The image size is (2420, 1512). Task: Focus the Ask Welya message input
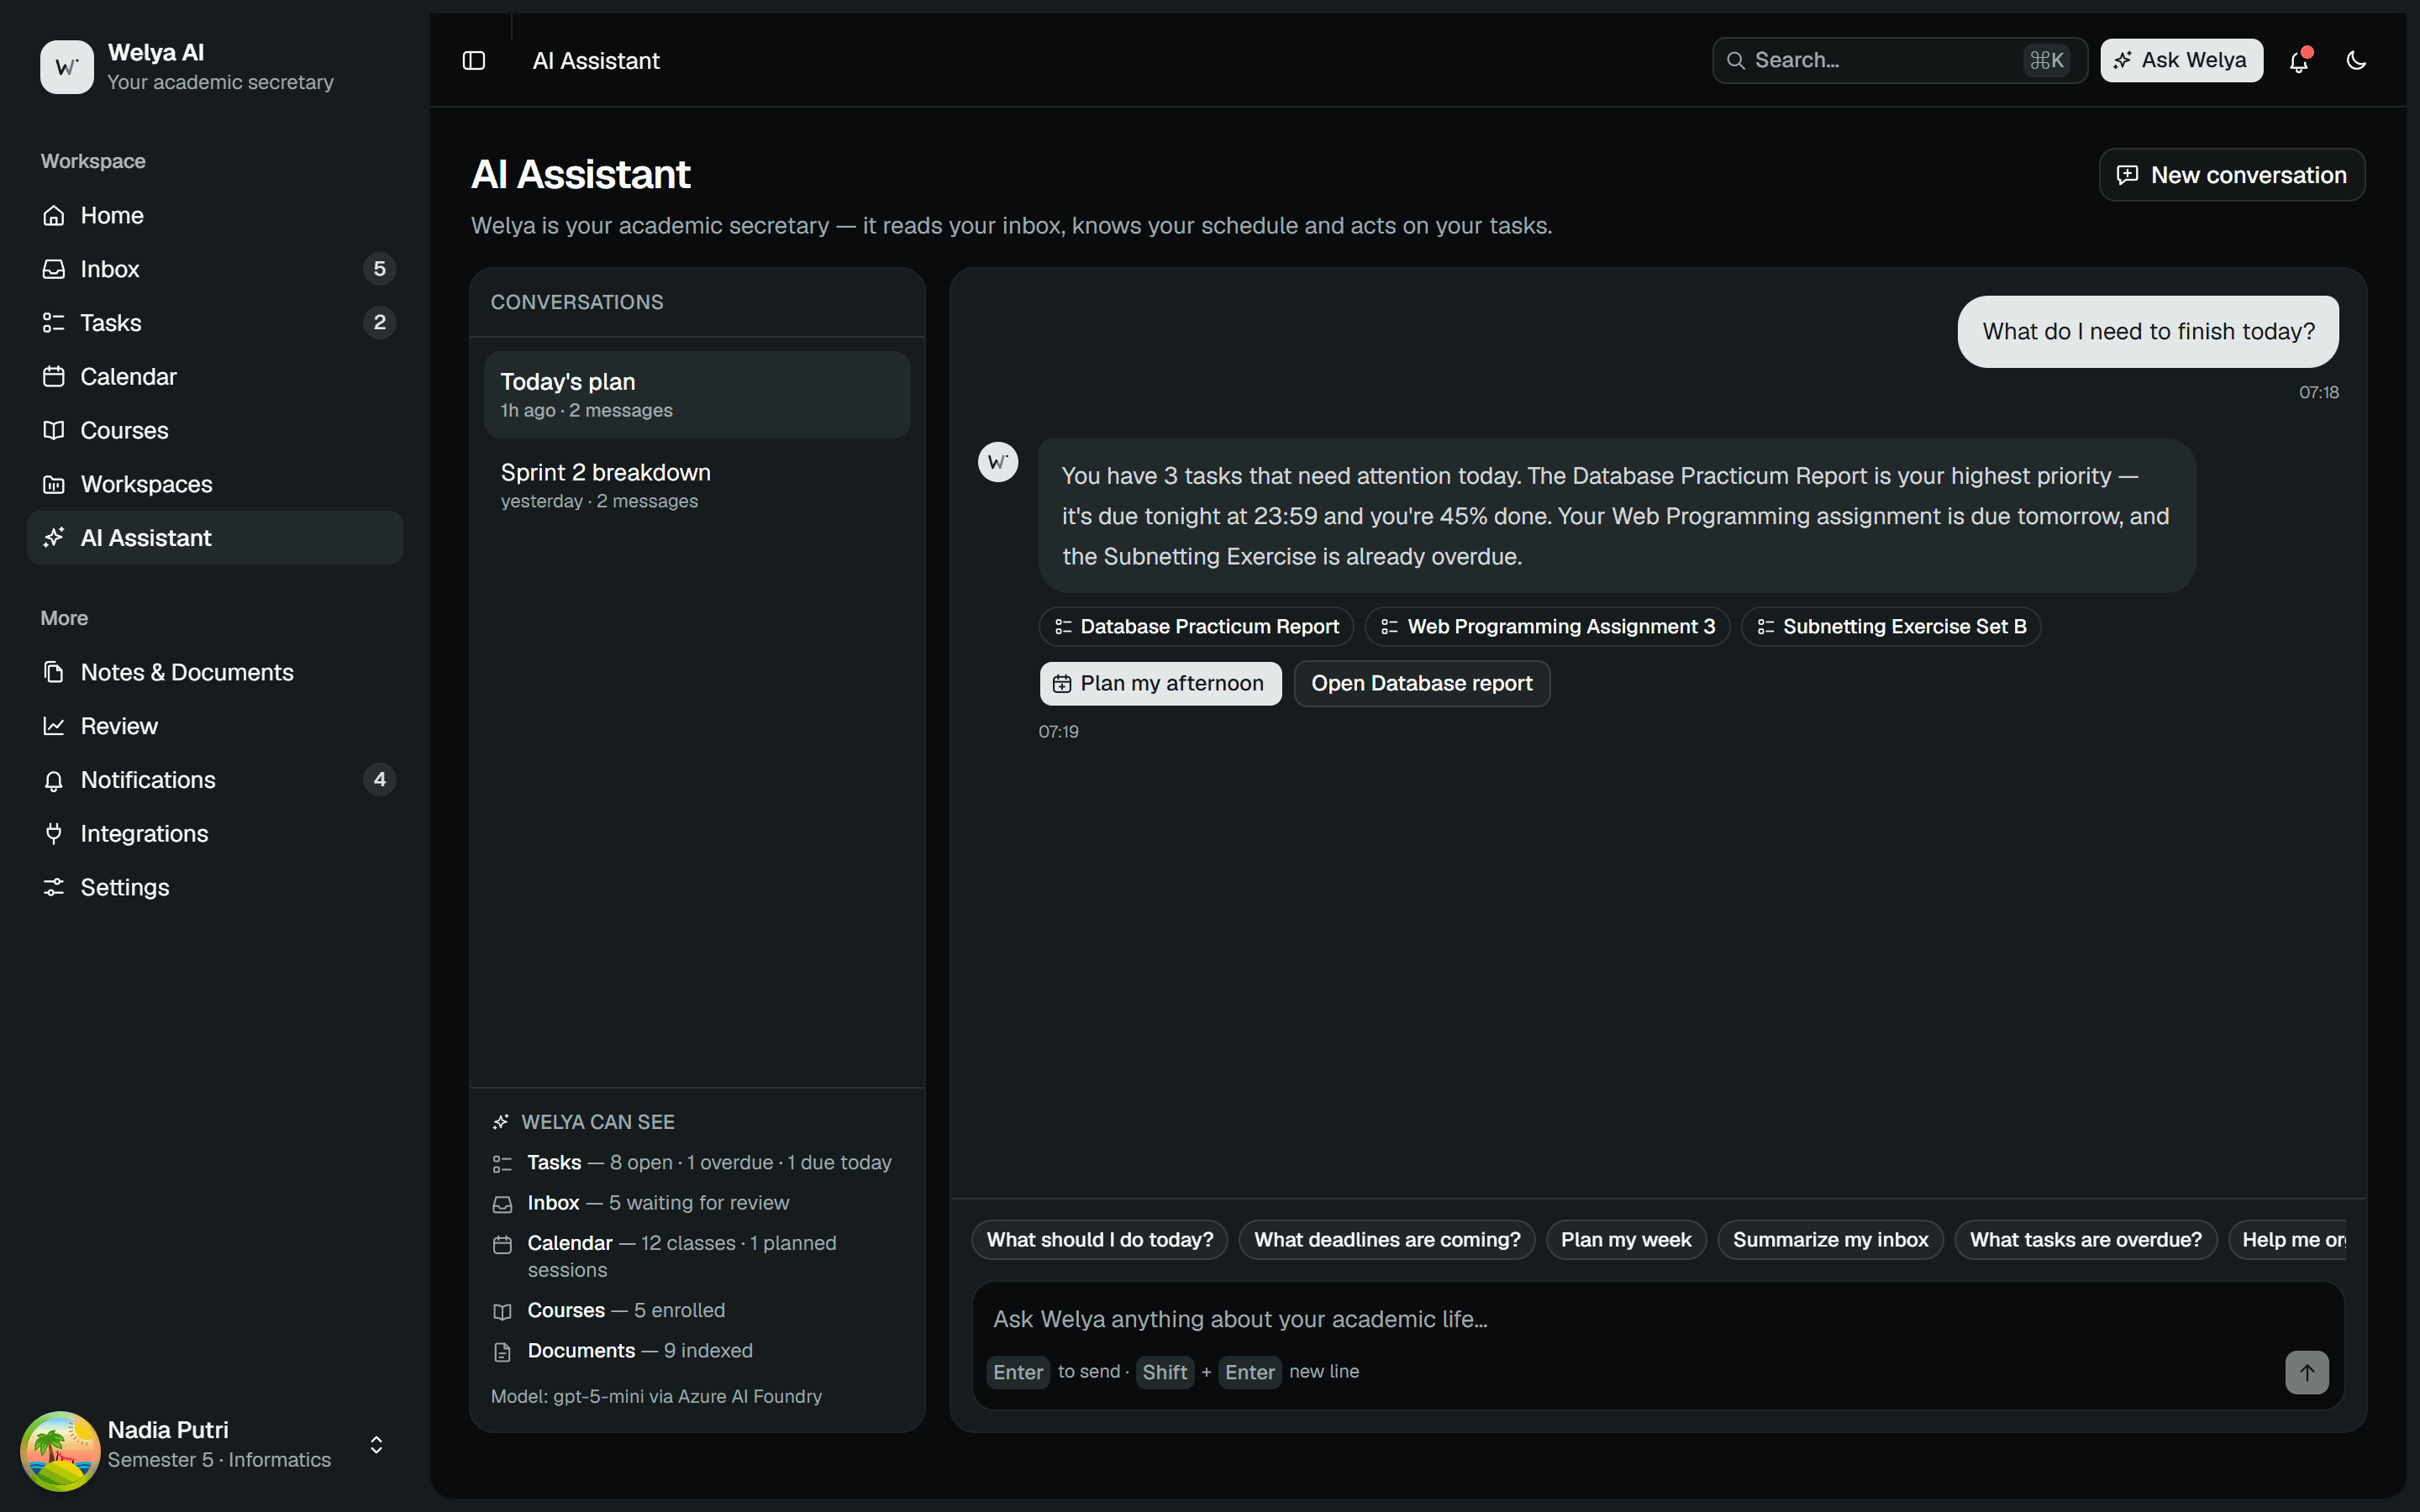pos(1658,1320)
